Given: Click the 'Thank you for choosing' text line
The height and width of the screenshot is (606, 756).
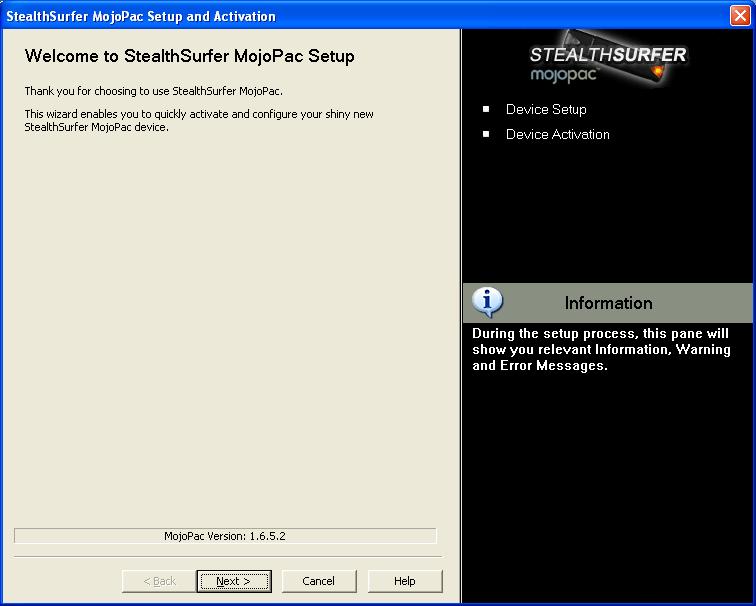Looking at the screenshot, I should tap(153, 91).
